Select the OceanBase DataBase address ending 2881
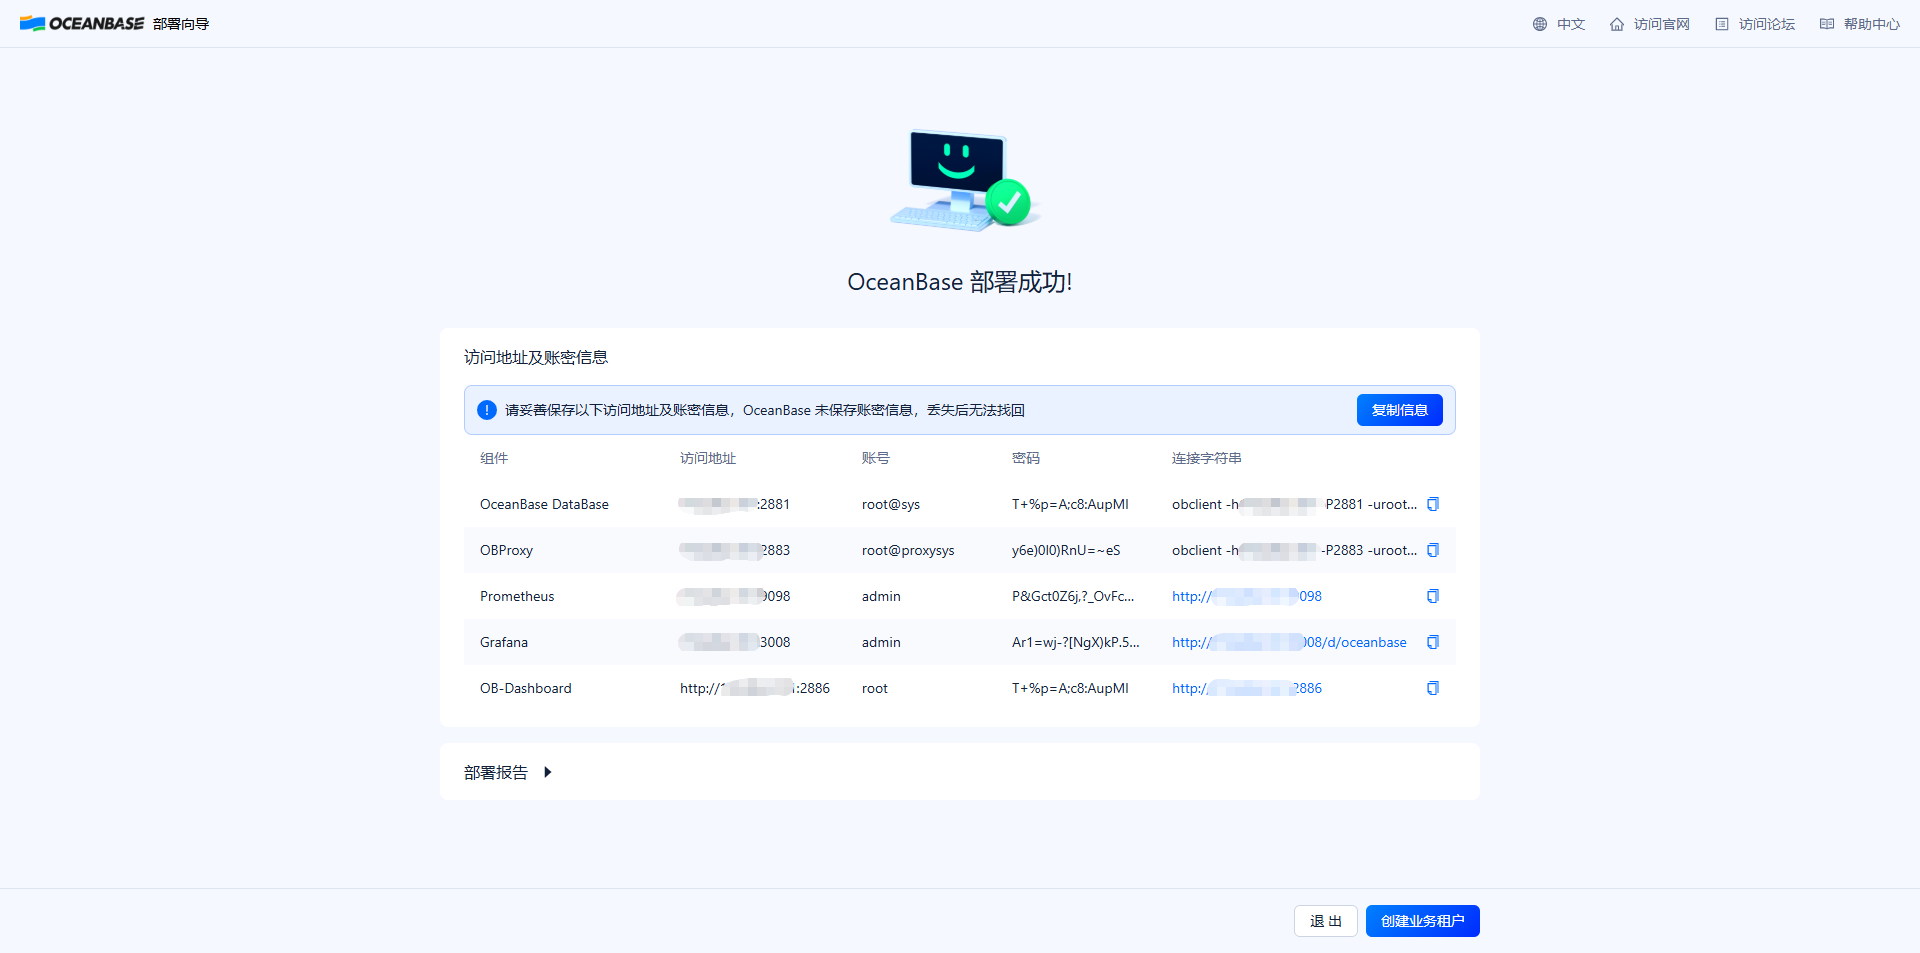 point(735,504)
